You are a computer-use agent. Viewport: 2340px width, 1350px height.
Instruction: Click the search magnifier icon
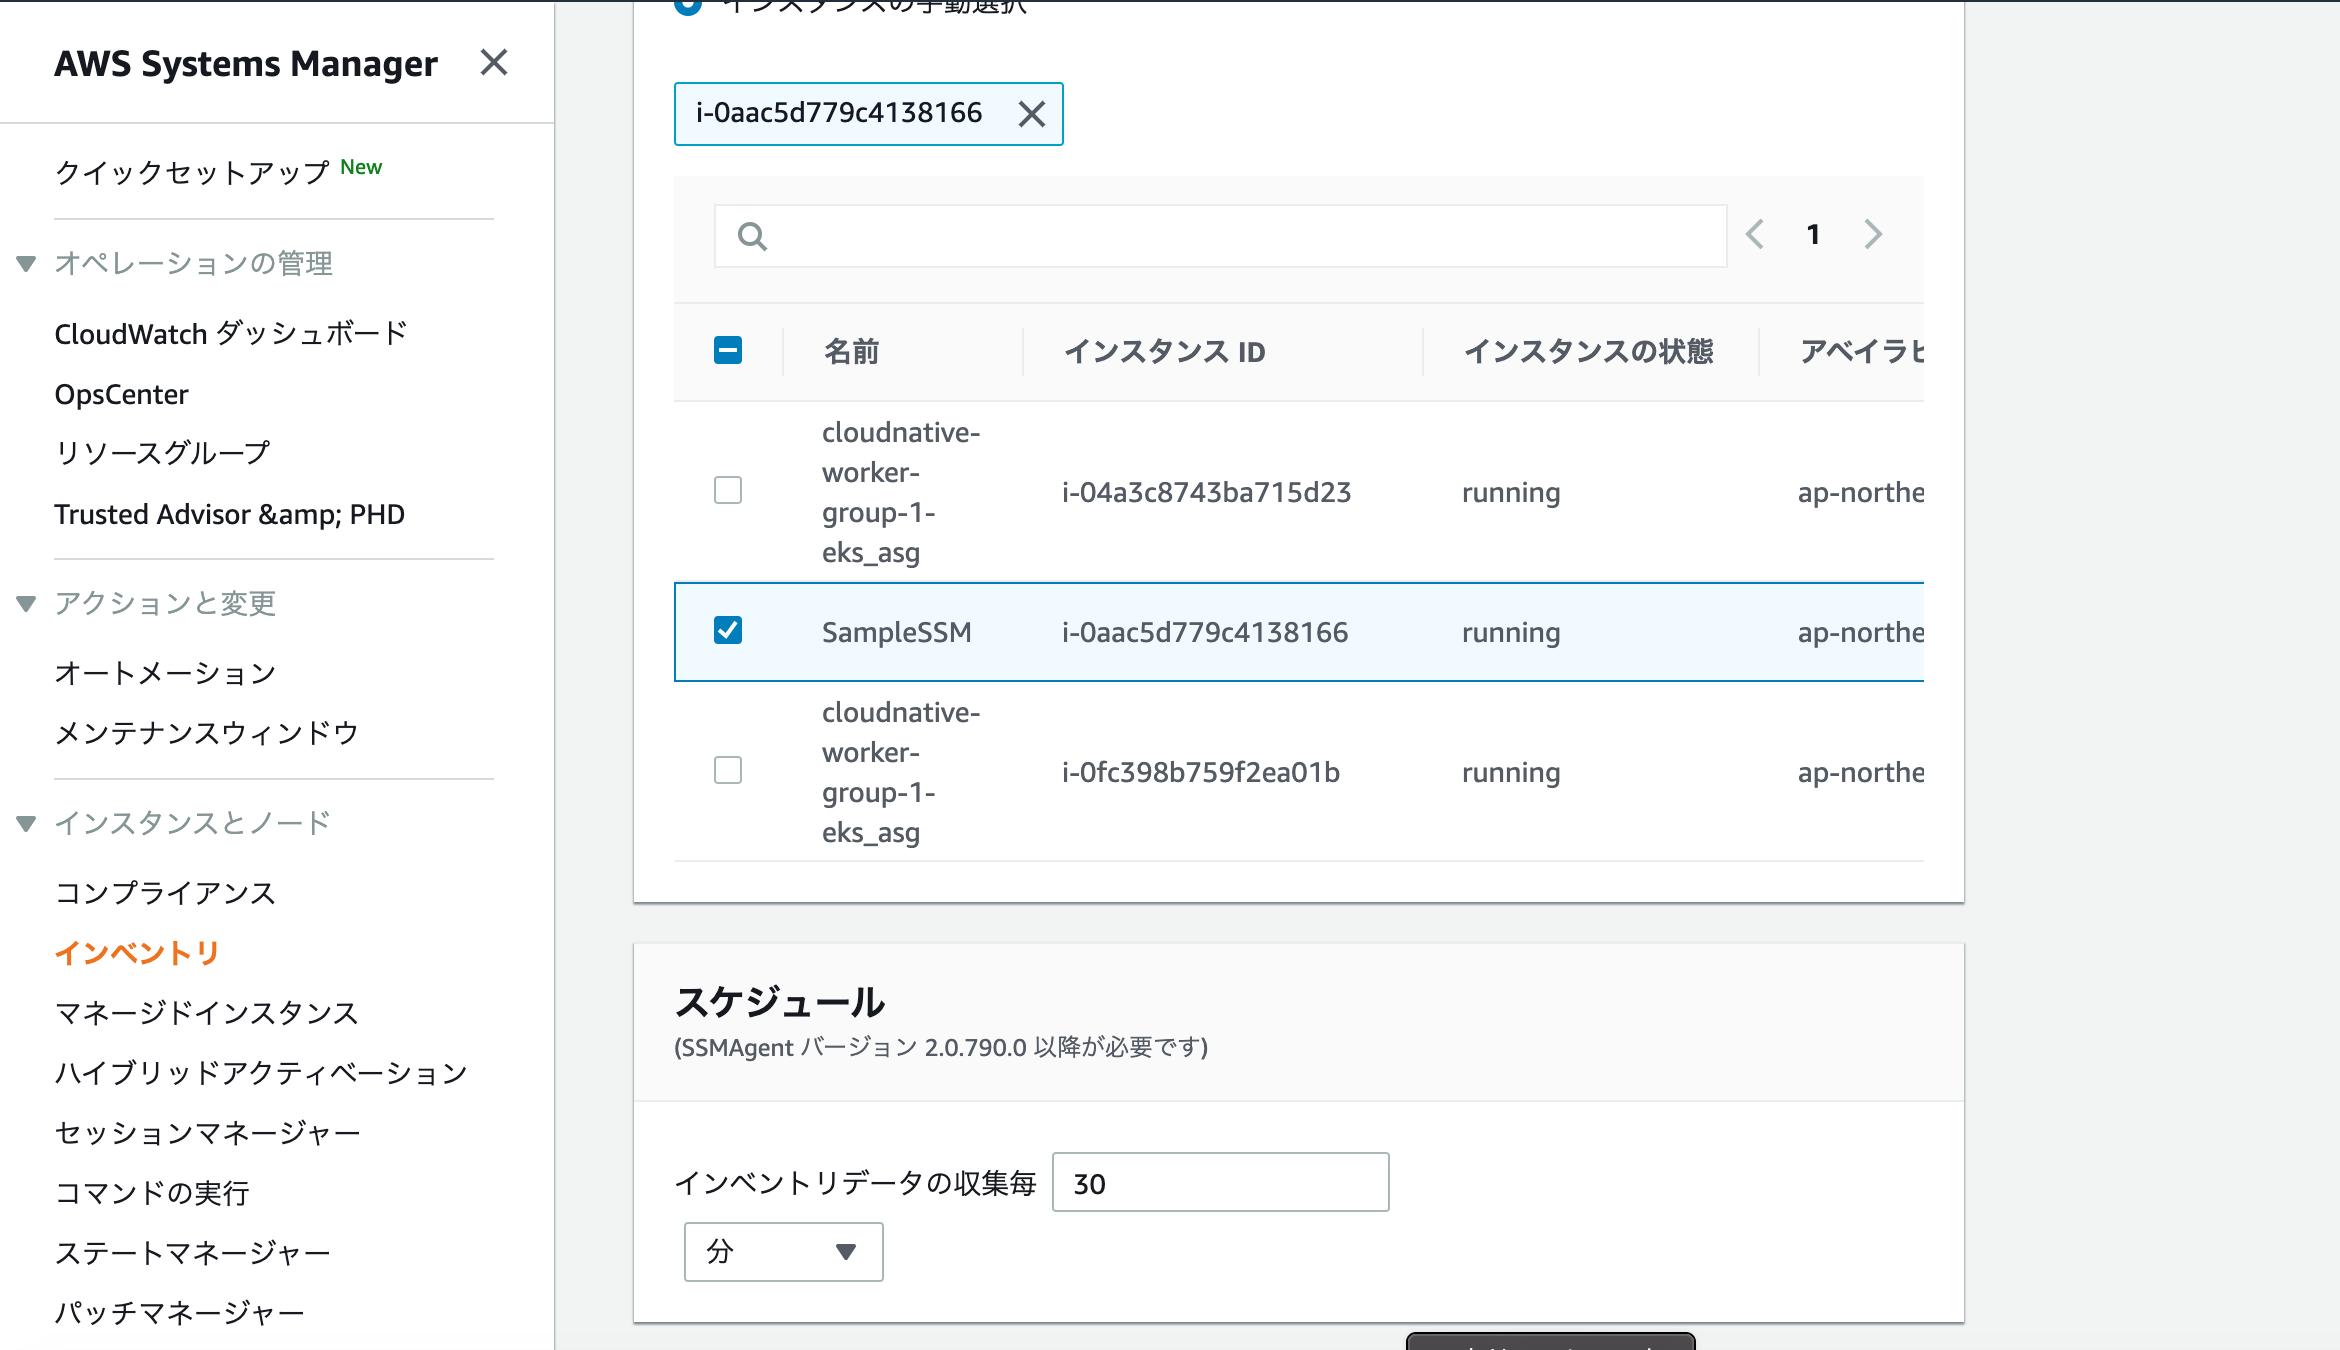click(752, 236)
